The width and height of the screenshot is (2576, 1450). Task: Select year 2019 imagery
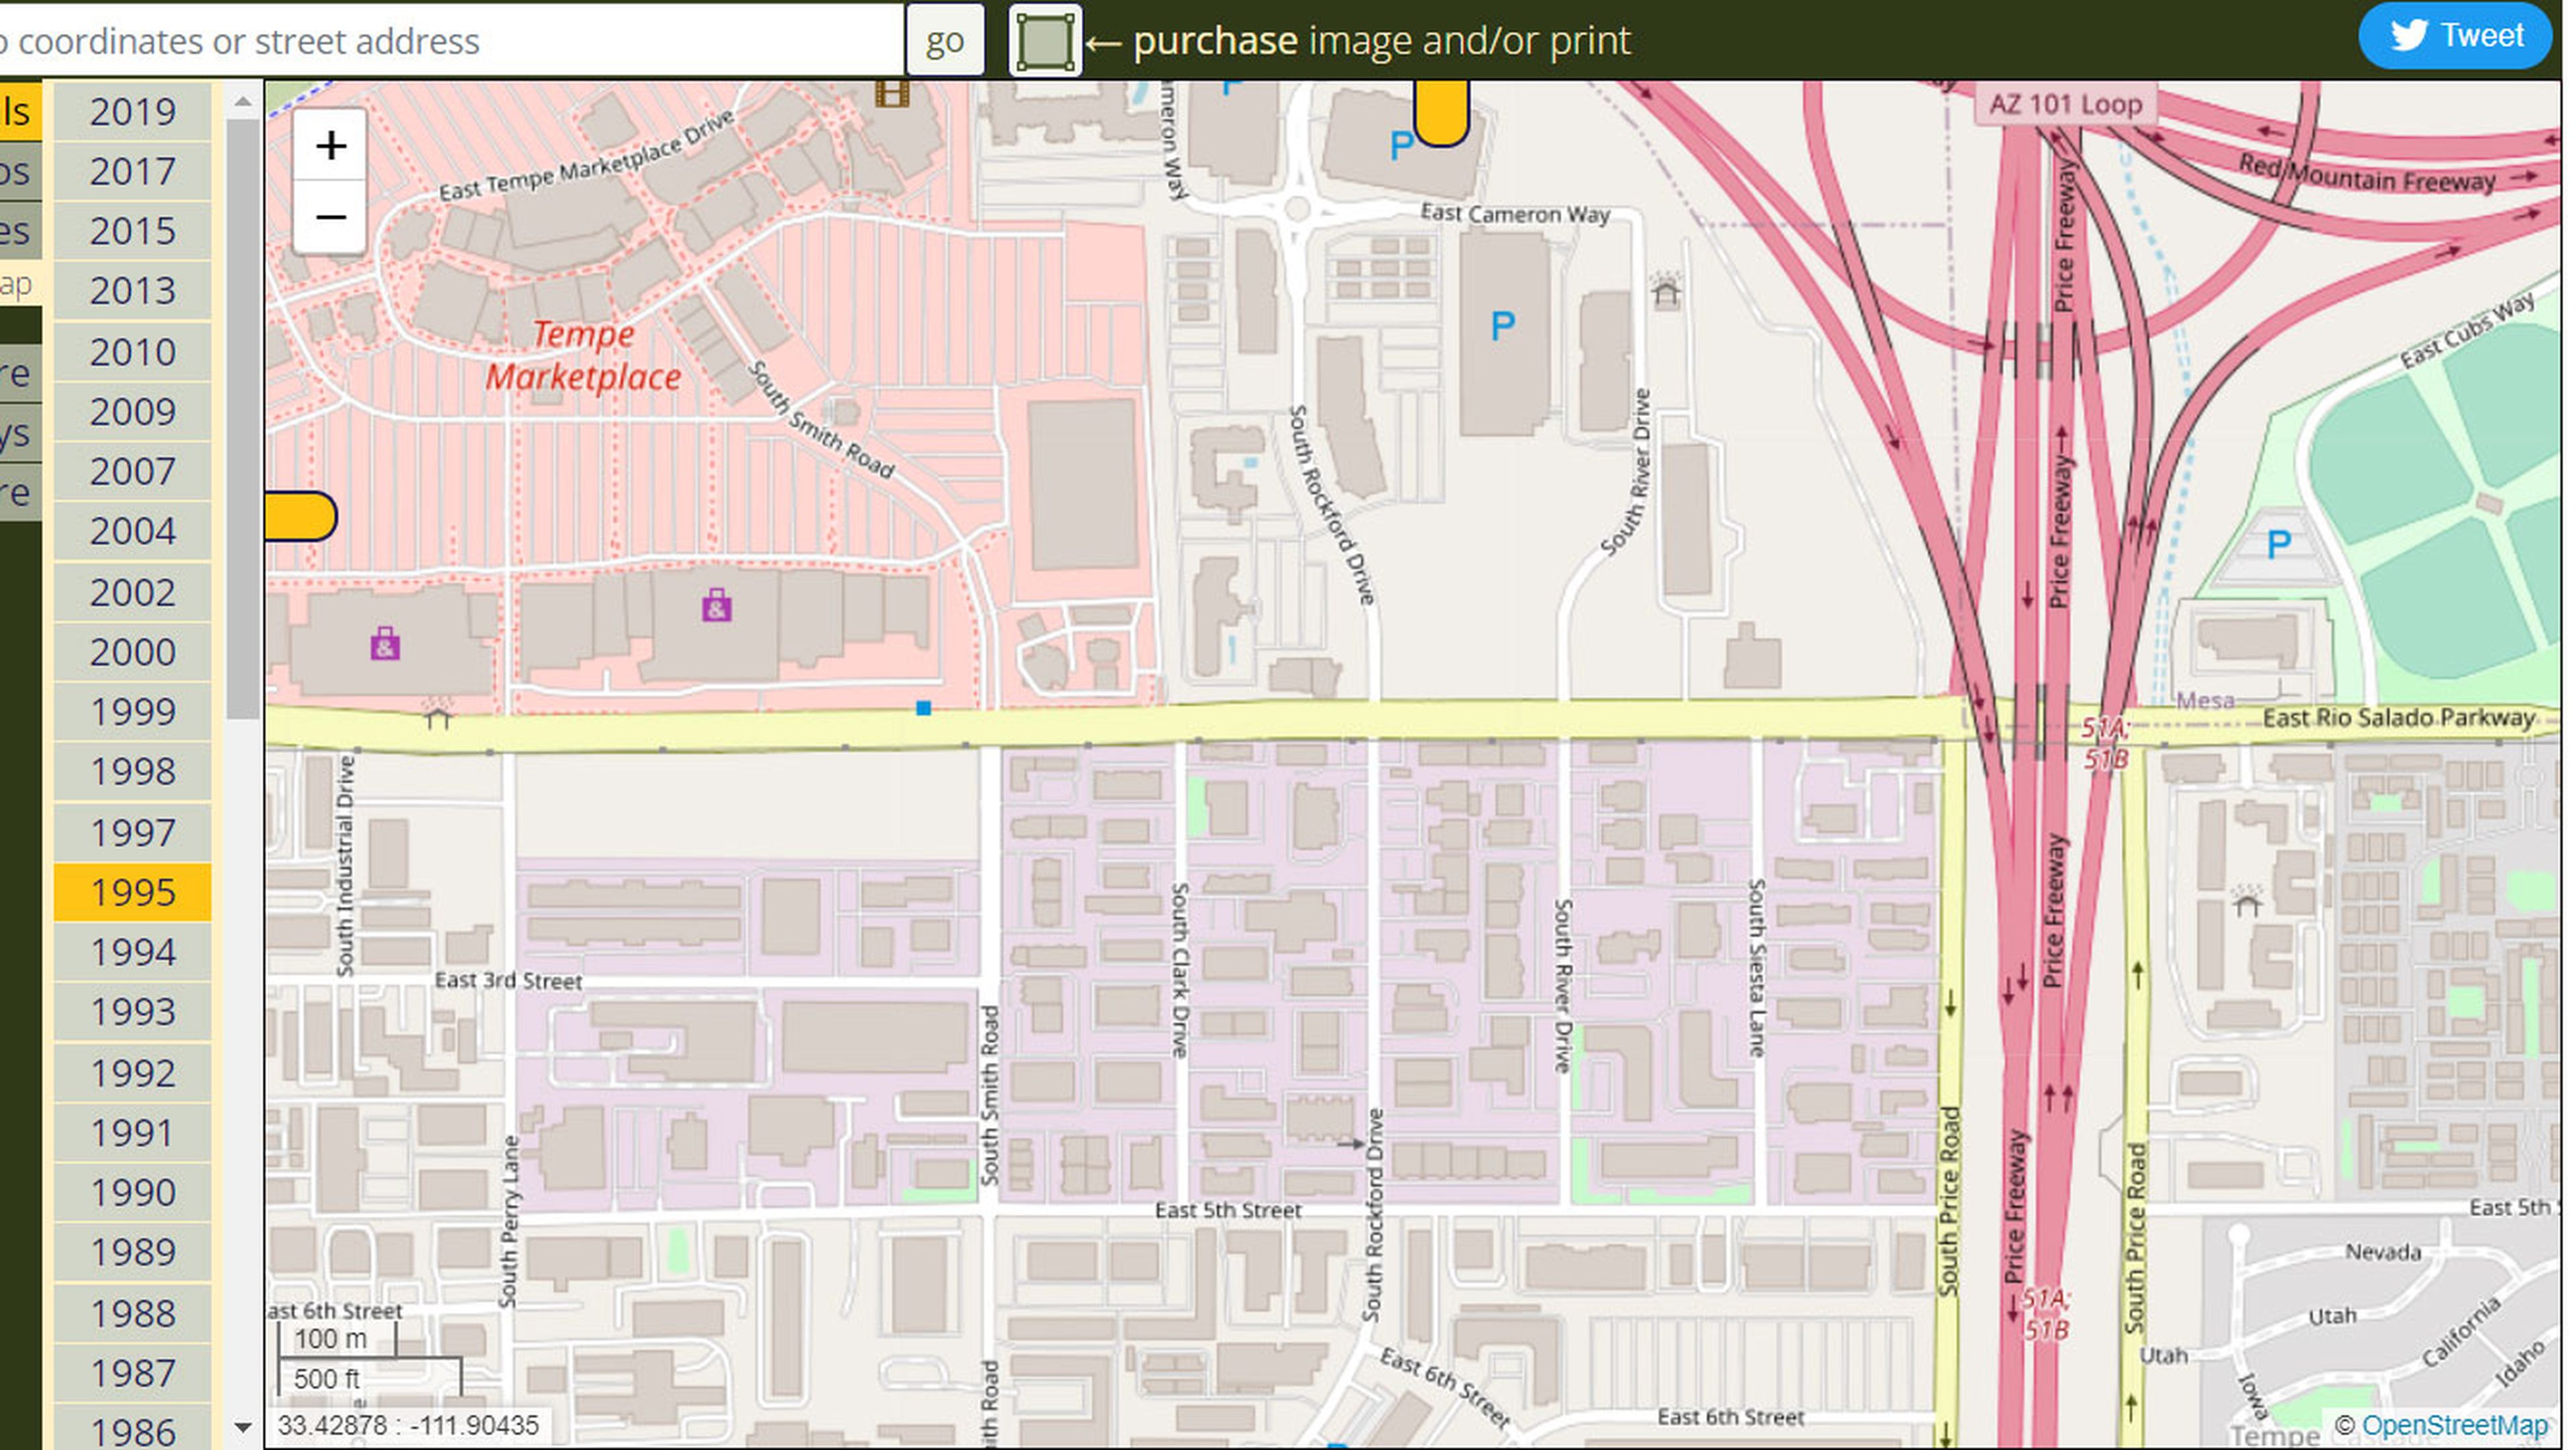(132, 111)
